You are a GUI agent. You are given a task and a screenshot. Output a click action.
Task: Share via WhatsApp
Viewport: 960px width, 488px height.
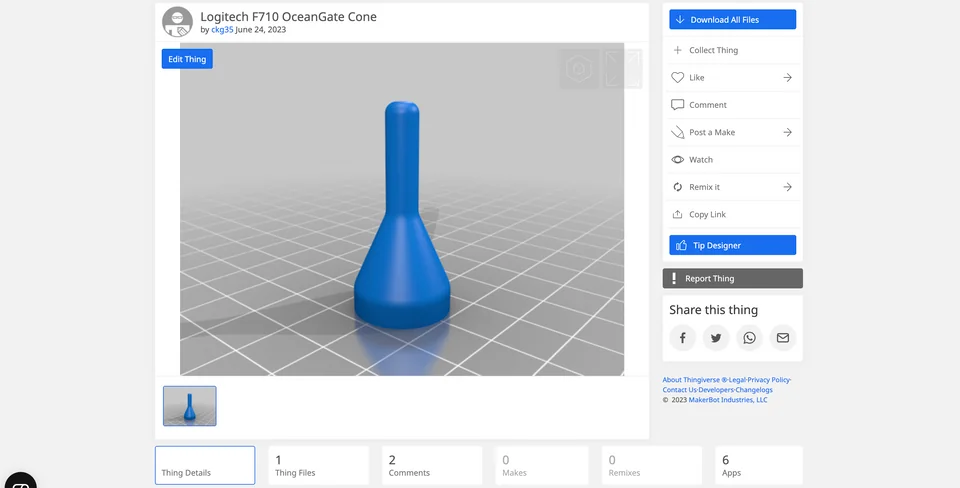point(749,337)
